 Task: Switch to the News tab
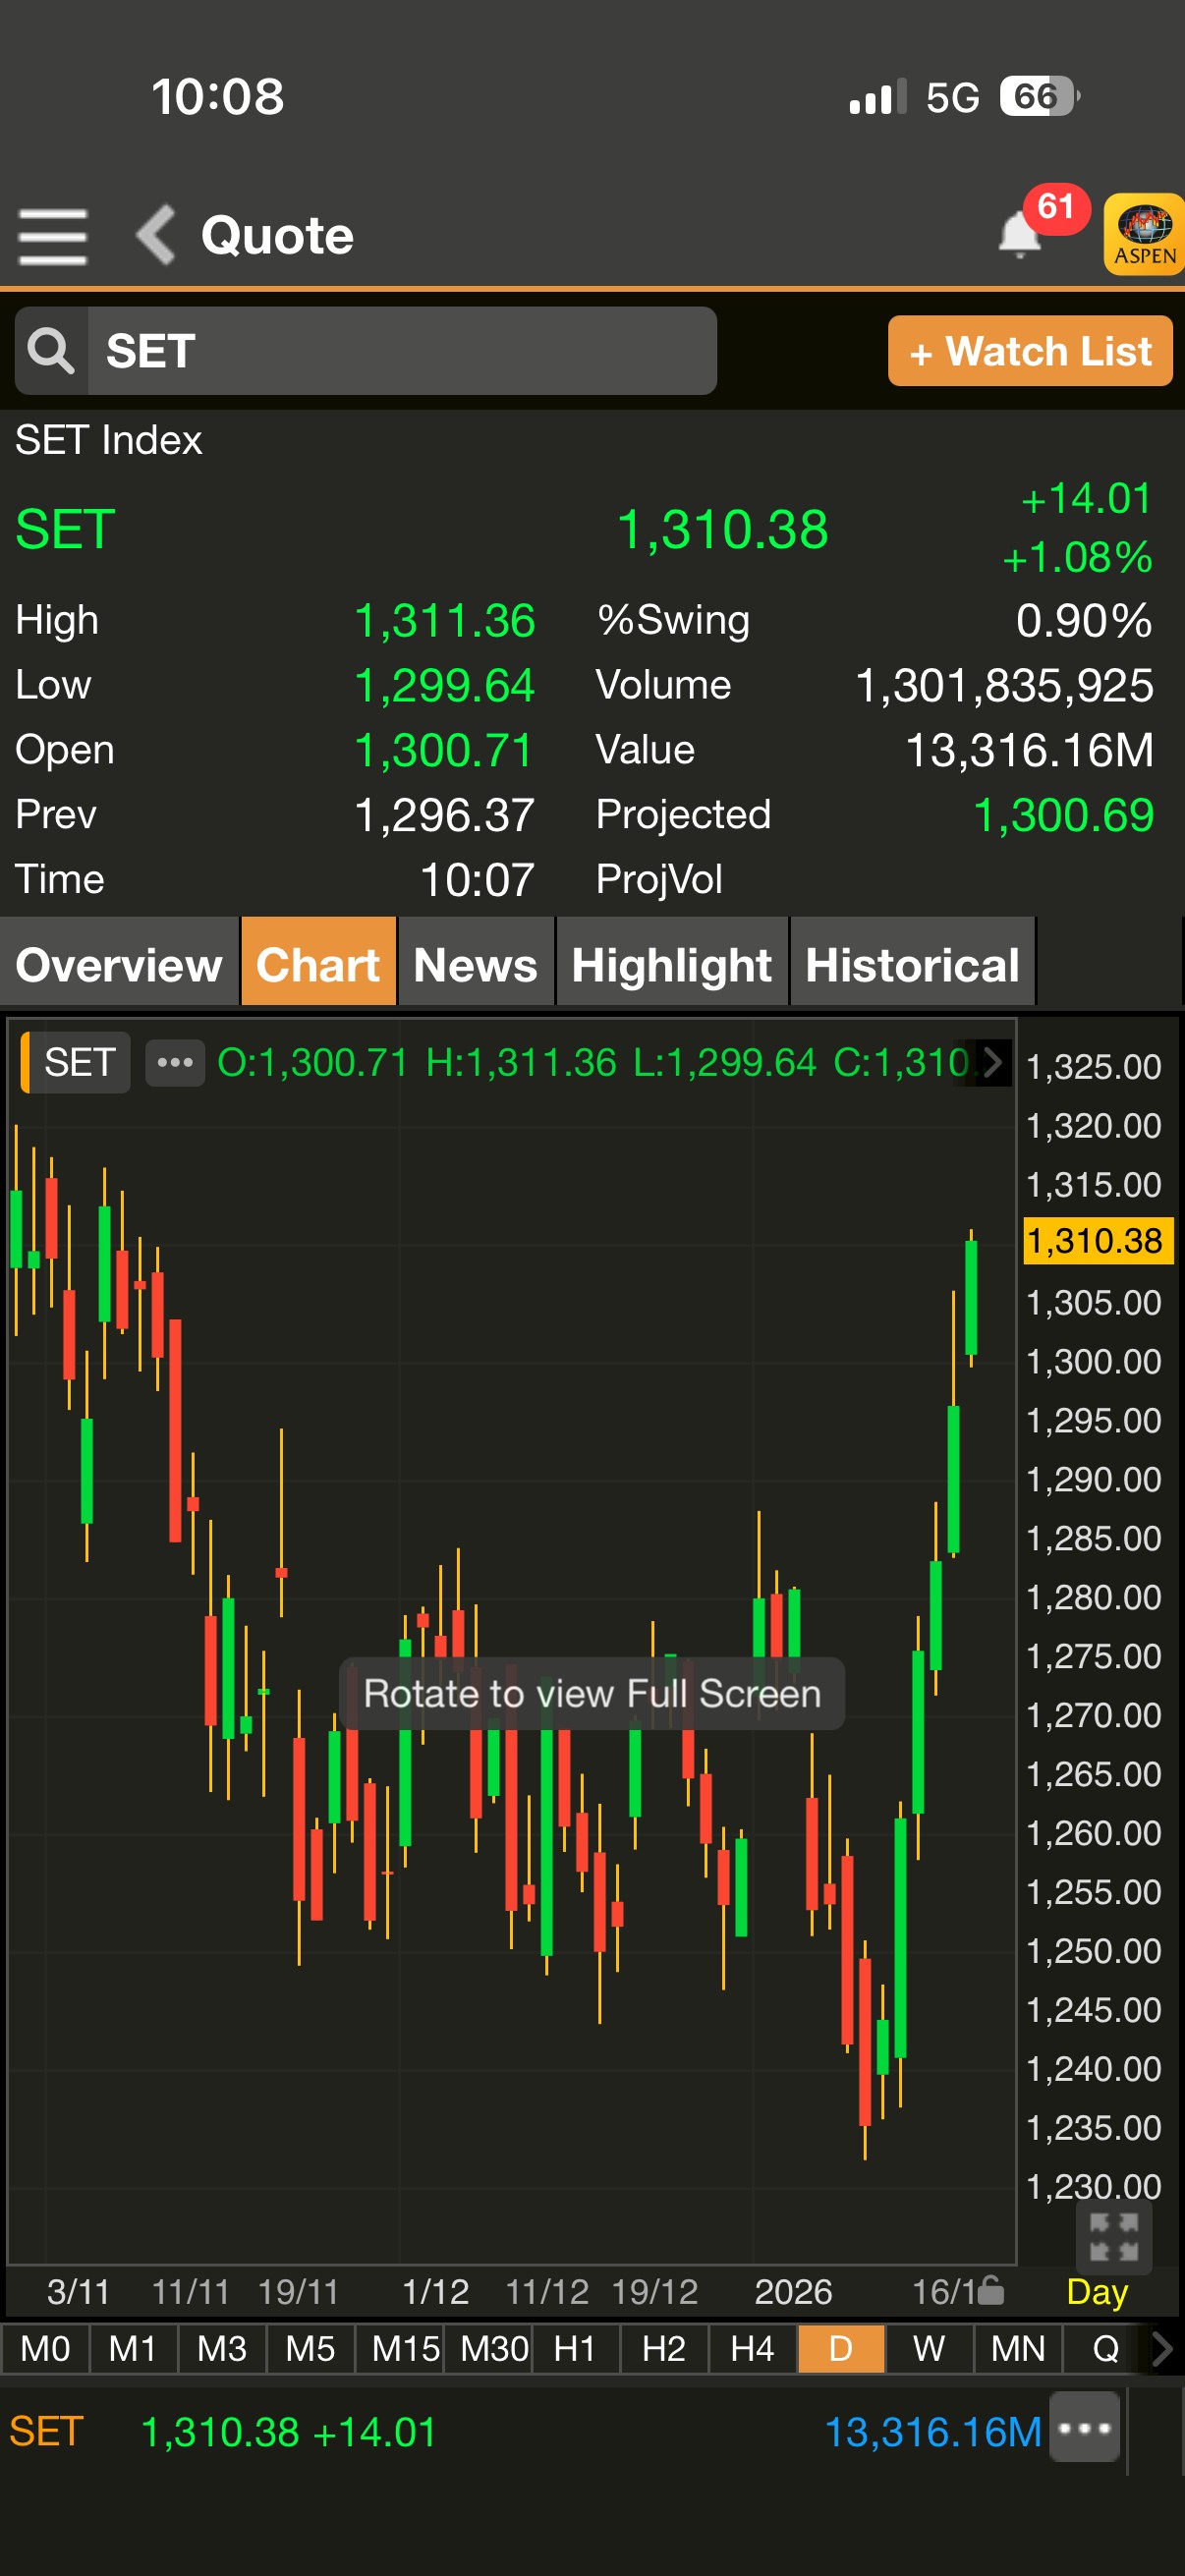point(476,964)
